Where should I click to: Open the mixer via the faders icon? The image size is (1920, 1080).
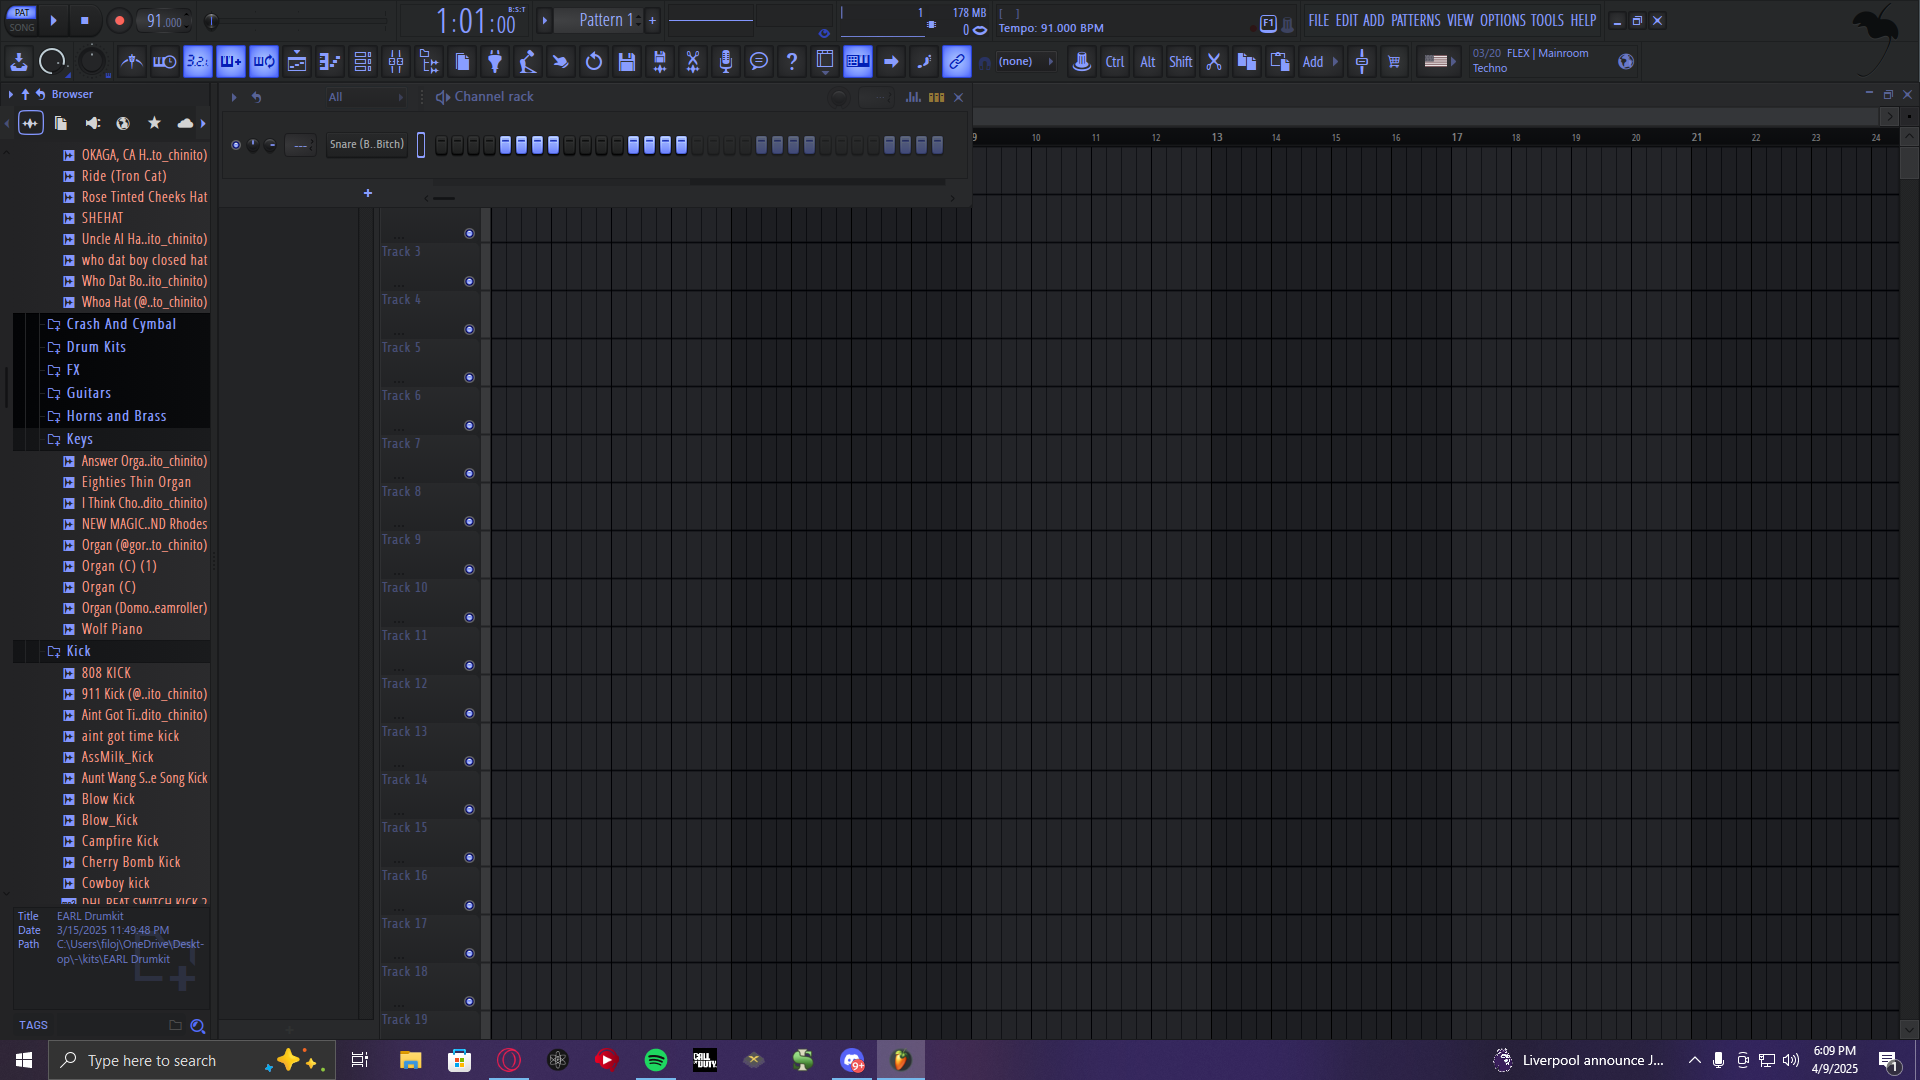pos(396,62)
